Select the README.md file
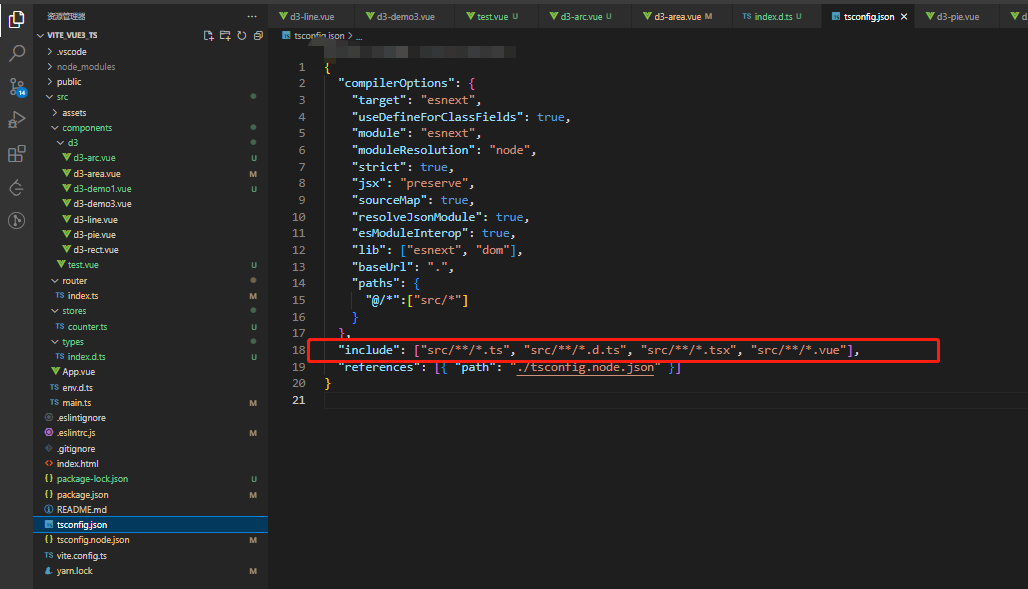The width and height of the screenshot is (1028, 589). (80, 508)
